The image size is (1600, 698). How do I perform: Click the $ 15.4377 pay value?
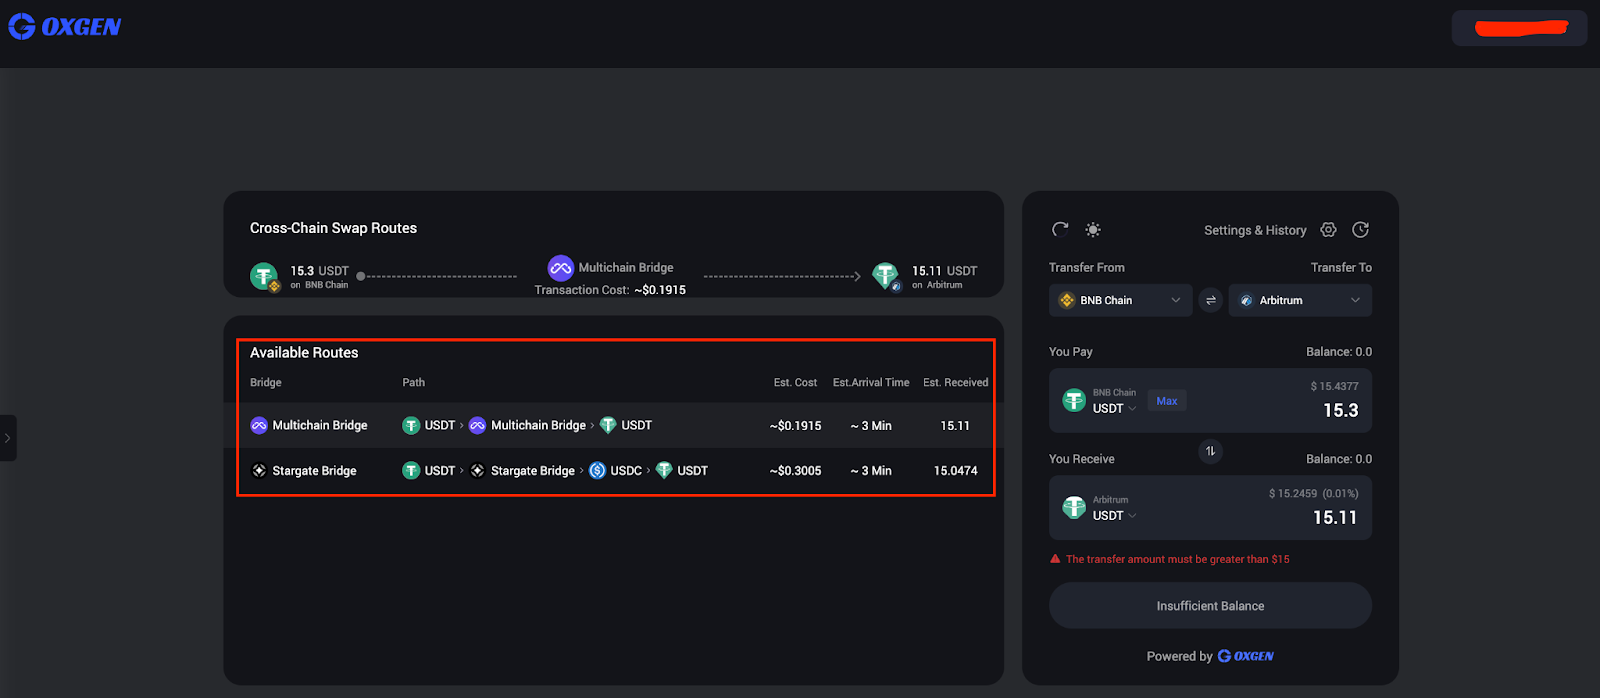tap(1335, 386)
